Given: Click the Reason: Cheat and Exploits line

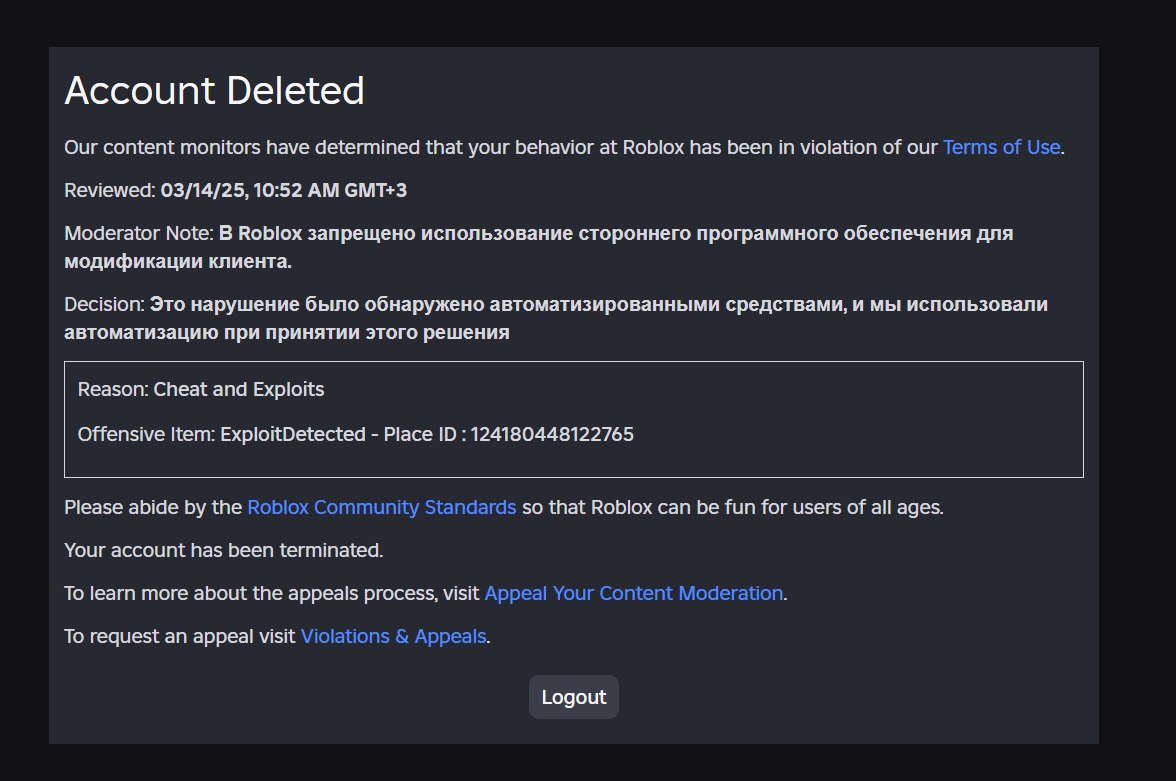Looking at the screenshot, I should coord(201,389).
